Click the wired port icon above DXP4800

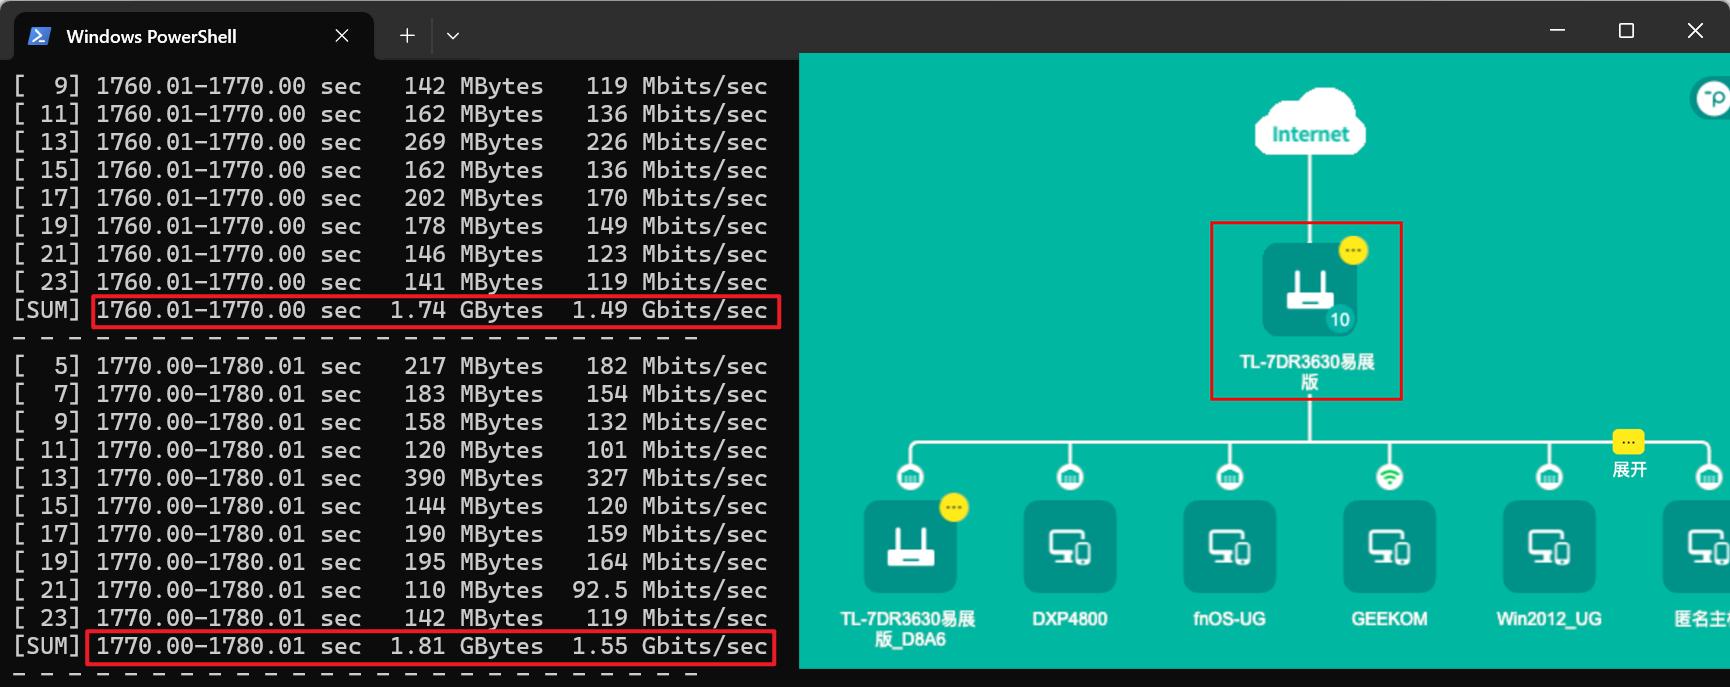point(1070,477)
